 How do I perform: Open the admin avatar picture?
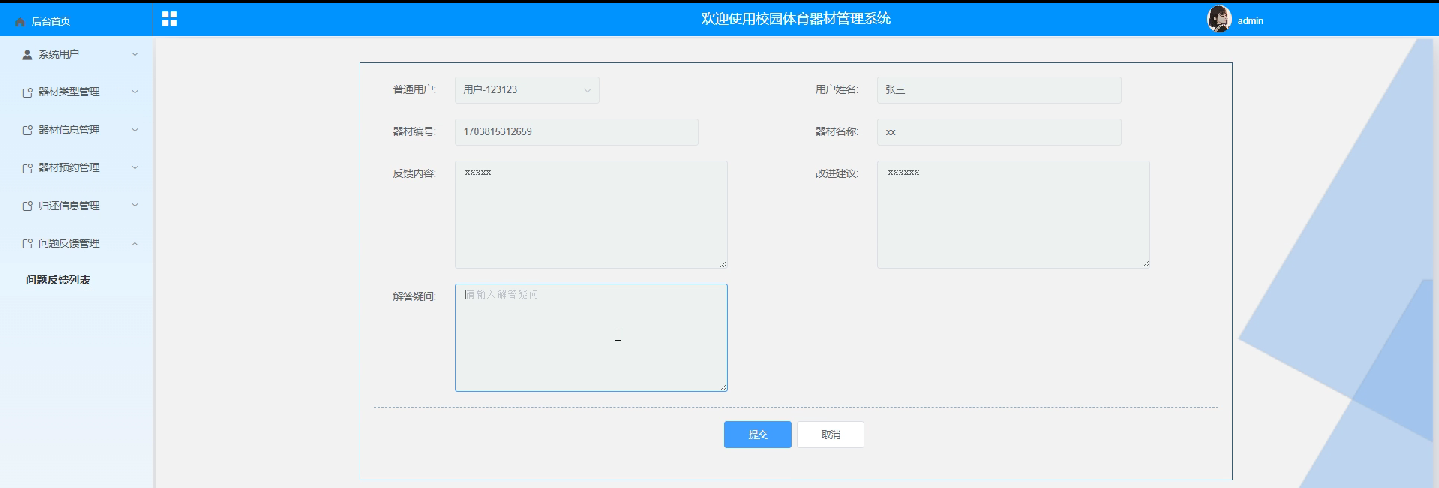[1219, 19]
